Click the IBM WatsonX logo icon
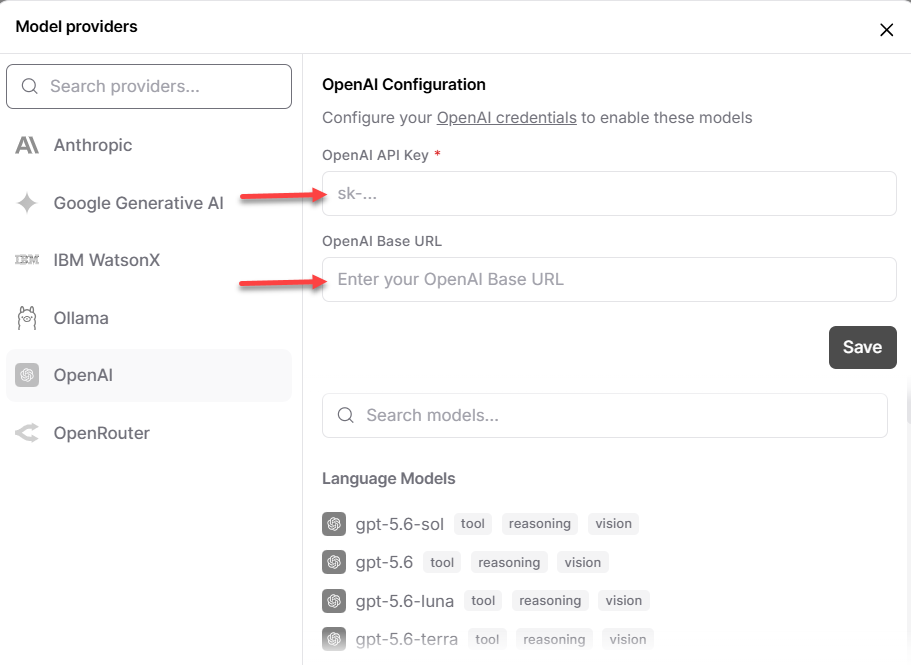Screen dimensions: 911x665 pyautogui.click(x=27, y=260)
